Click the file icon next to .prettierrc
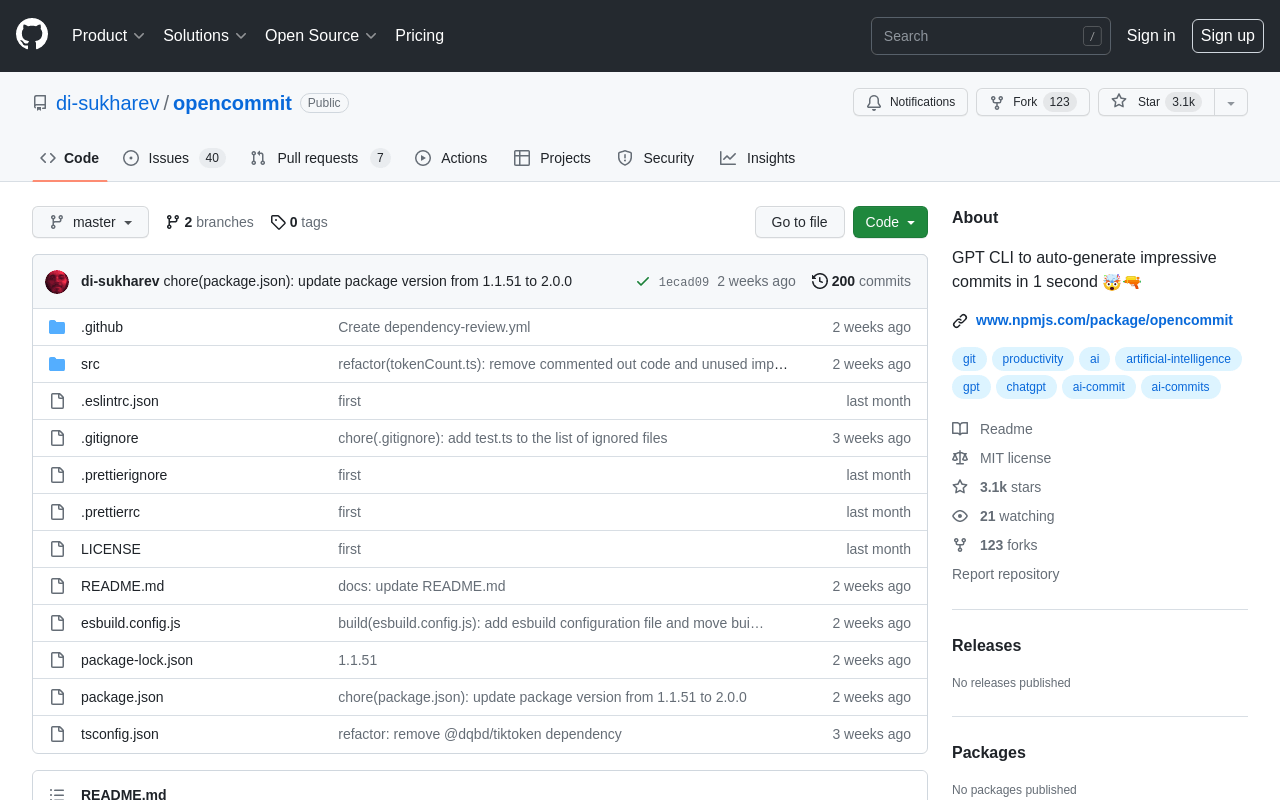Image resolution: width=1280 pixels, height=800 pixels. pos(57,512)
